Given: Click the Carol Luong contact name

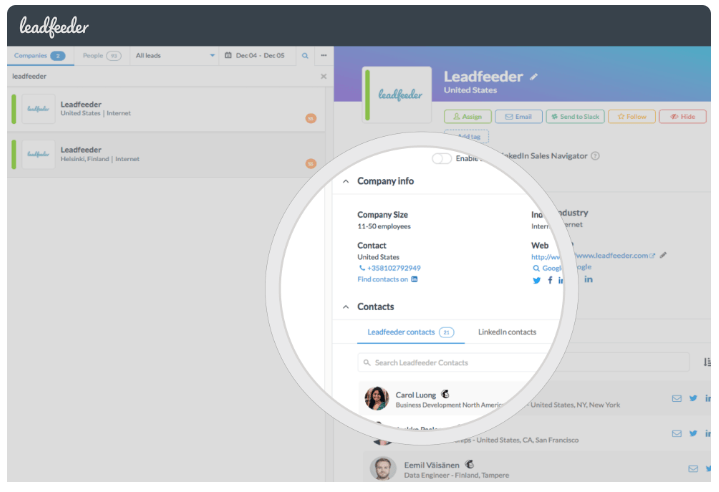Looking at the screenshot, I should pyautogui.click(x=416, y=395).
